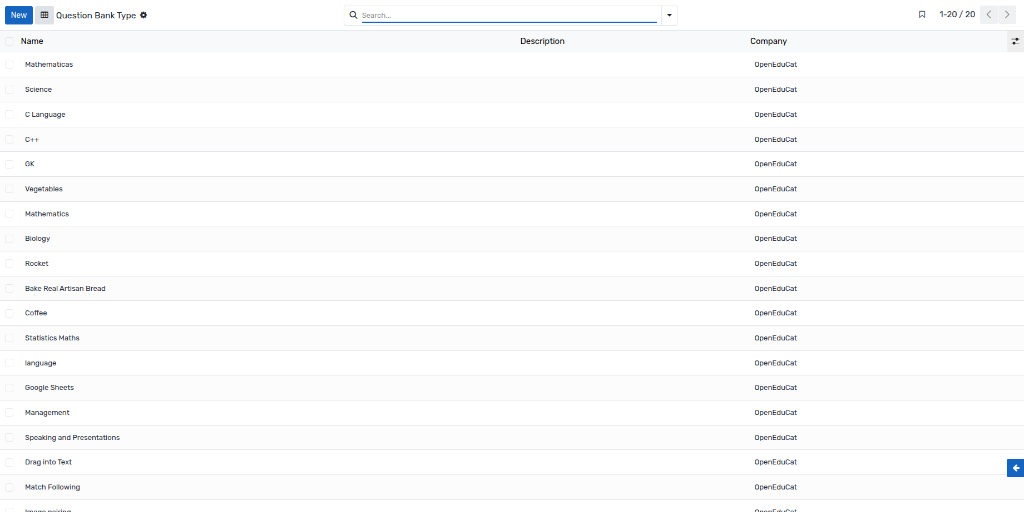This screenshot has height=512, width=1024.
Task: Open the Drag into Text record
Action: coord(48,462)
